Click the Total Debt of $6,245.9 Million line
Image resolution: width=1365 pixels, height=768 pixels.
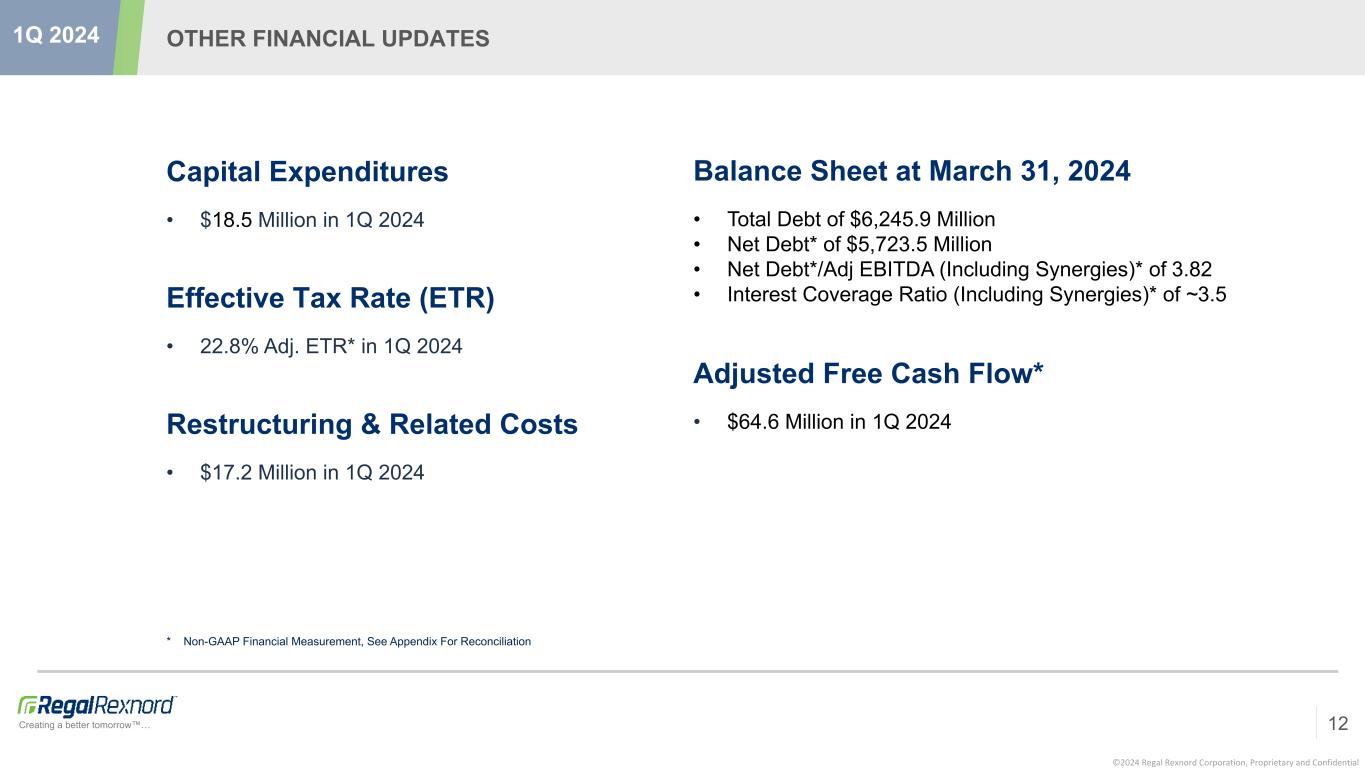click(861, 219)
